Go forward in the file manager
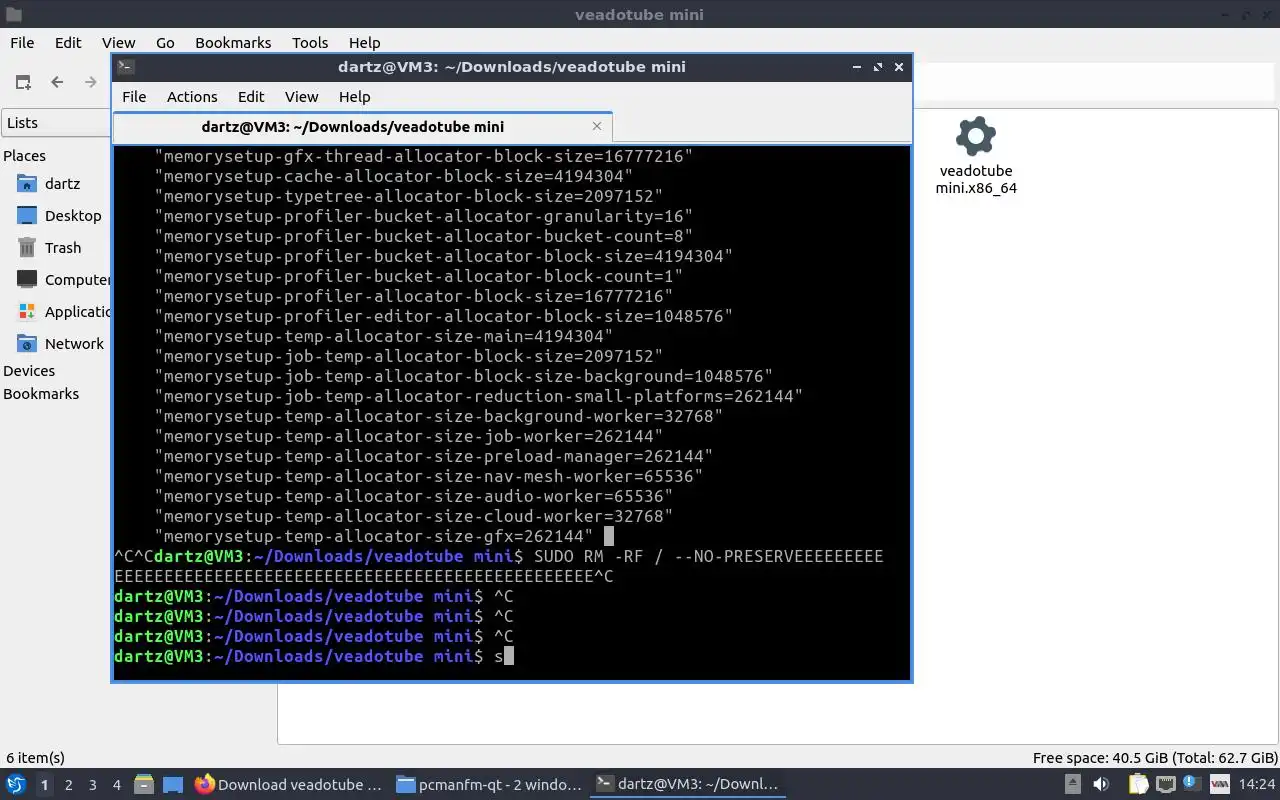Image resolution: width=1280 pixels, height=800 pixels. pyautogui.click(x=91, y=82)
